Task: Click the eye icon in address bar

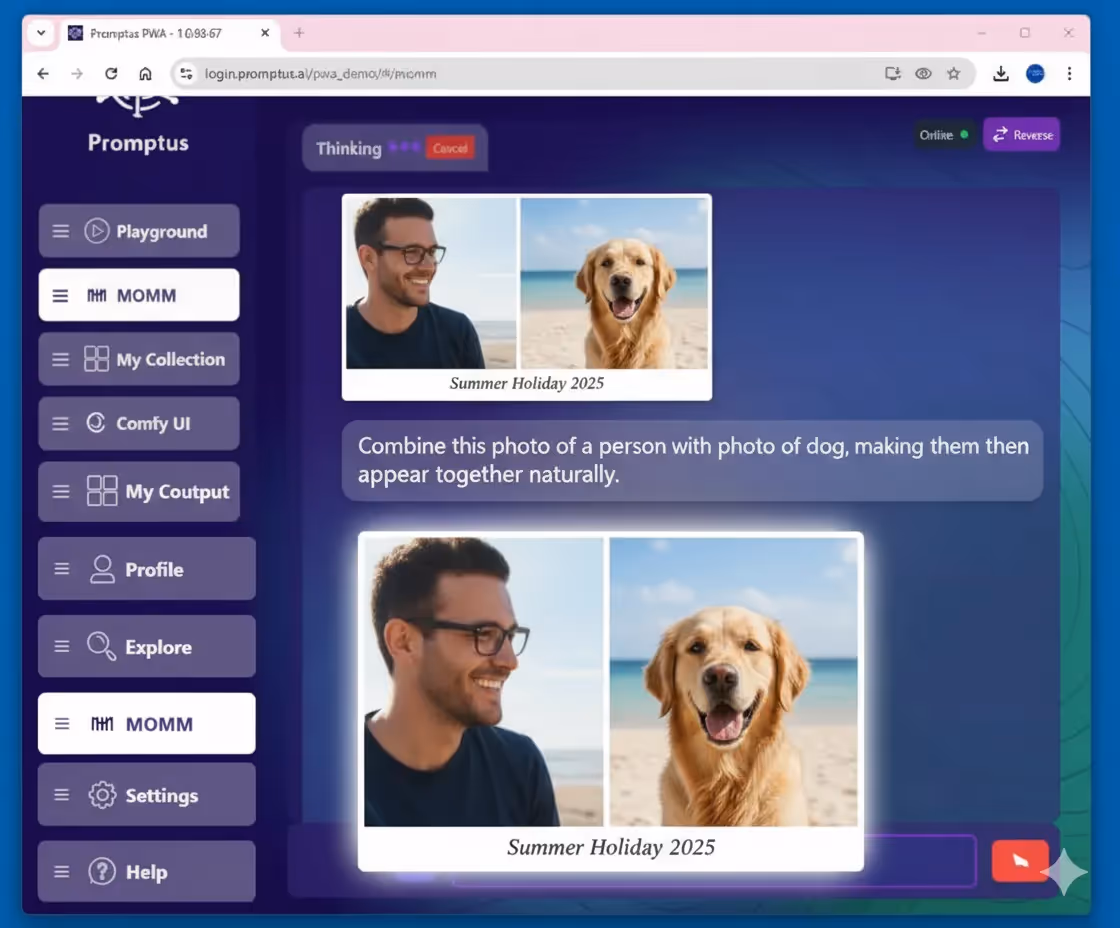Action: (923, 74)
